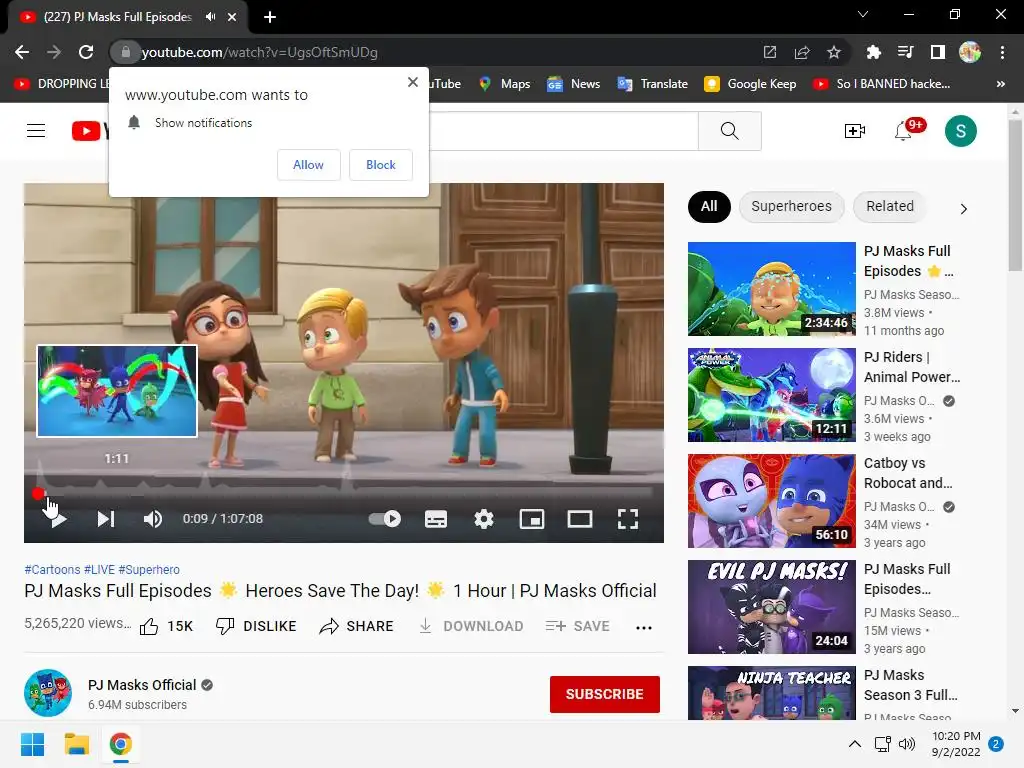
Task: Select the Related filter chip
Action: tap(889, 206)
